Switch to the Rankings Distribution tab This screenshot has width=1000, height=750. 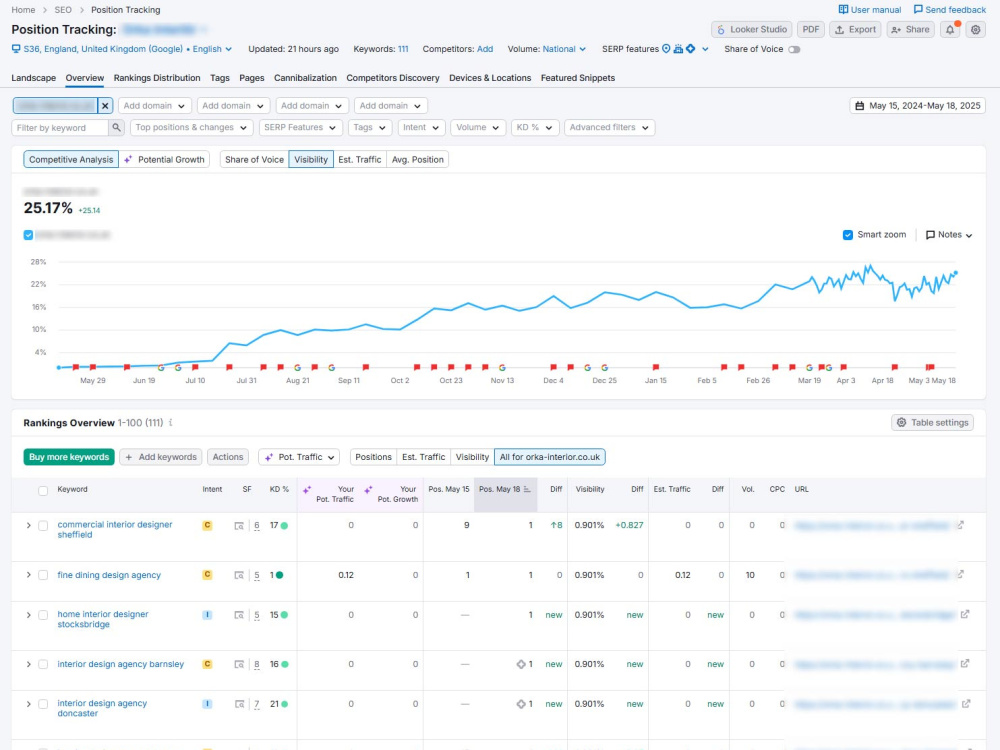157,78
